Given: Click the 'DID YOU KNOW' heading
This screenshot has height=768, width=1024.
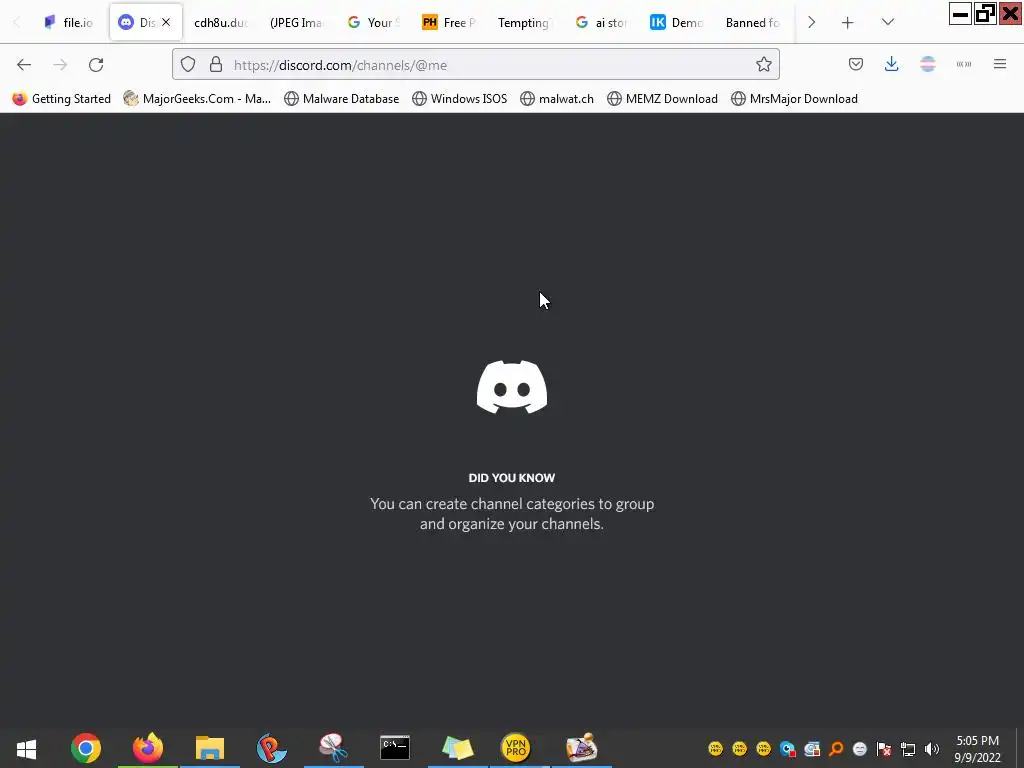Looking at the screenshot, I should coord(512,478).
